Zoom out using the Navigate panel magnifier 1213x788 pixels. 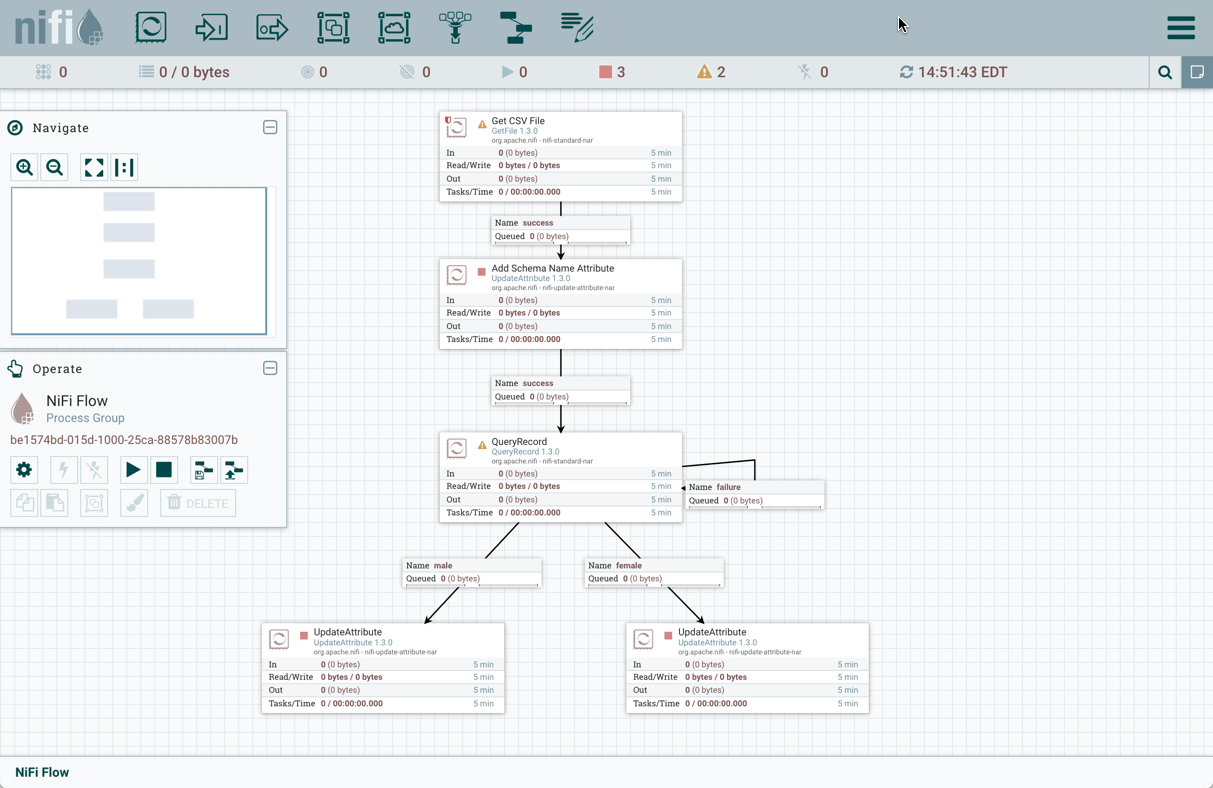pos(54,167)
